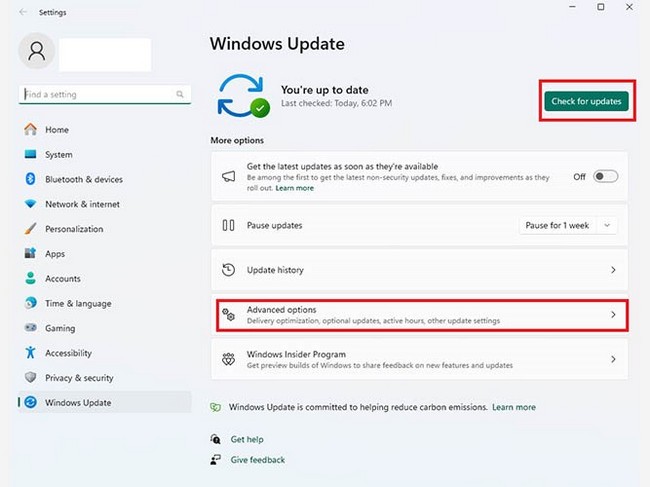
Task: Click "Last checked: Today, 6:02 PM" text
Action: click(337, 103)
